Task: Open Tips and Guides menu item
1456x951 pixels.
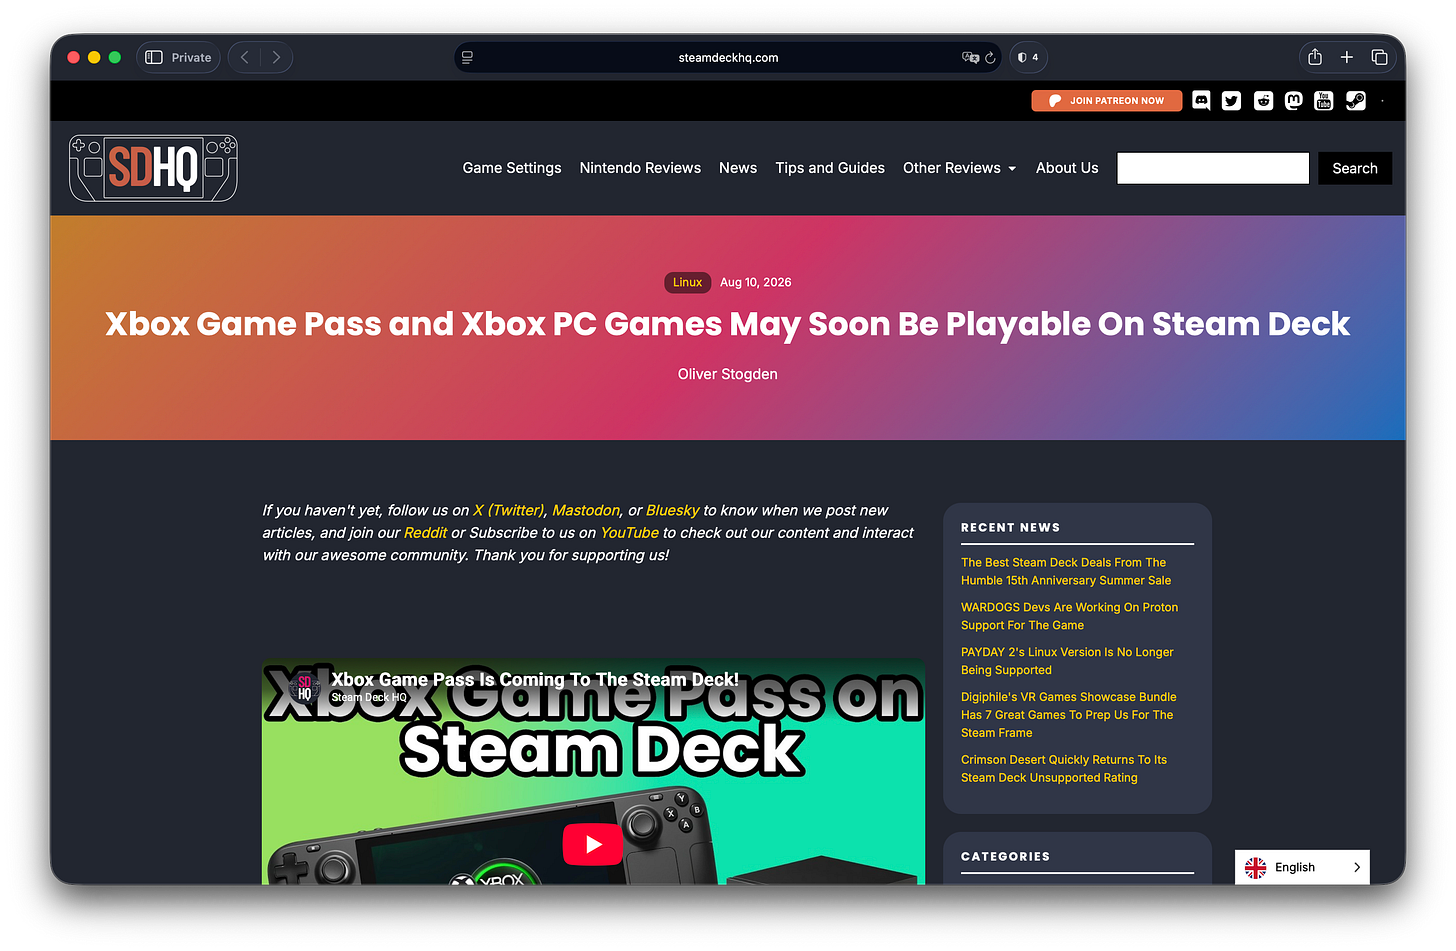Action: [830, 168]
